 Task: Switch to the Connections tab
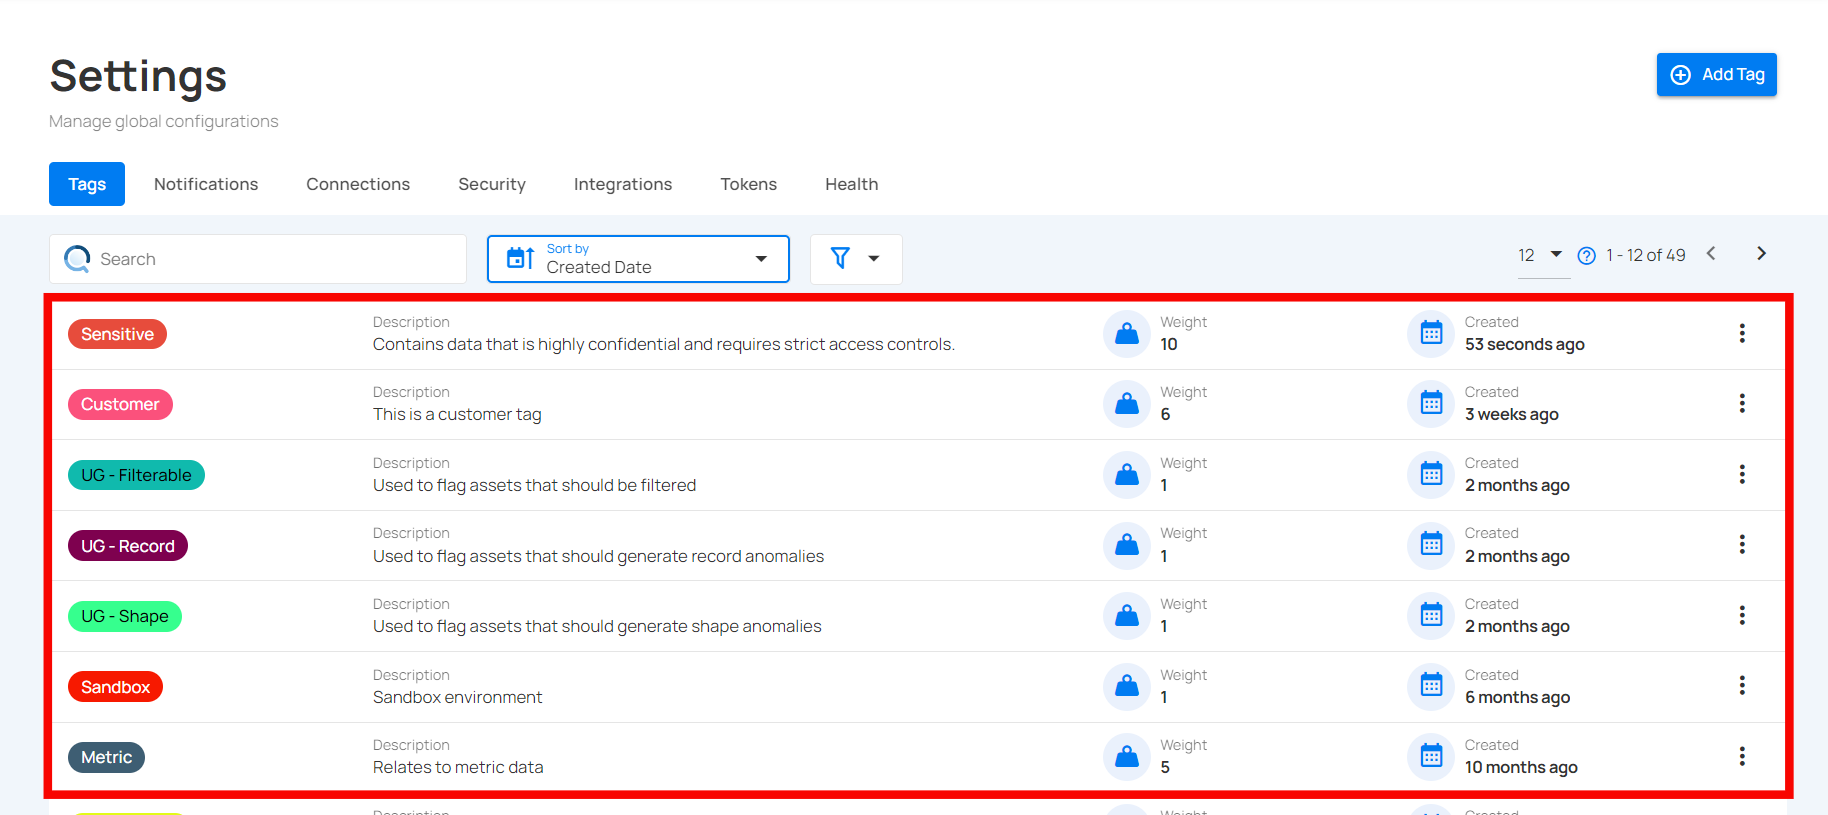coord(358,184)
